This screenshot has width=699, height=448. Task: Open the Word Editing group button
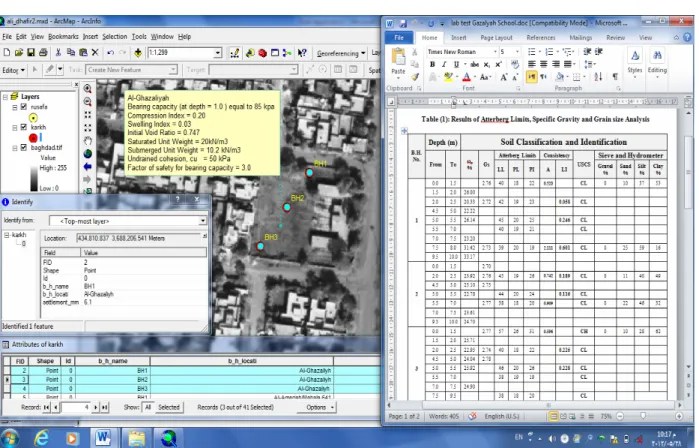click(657, 62)
